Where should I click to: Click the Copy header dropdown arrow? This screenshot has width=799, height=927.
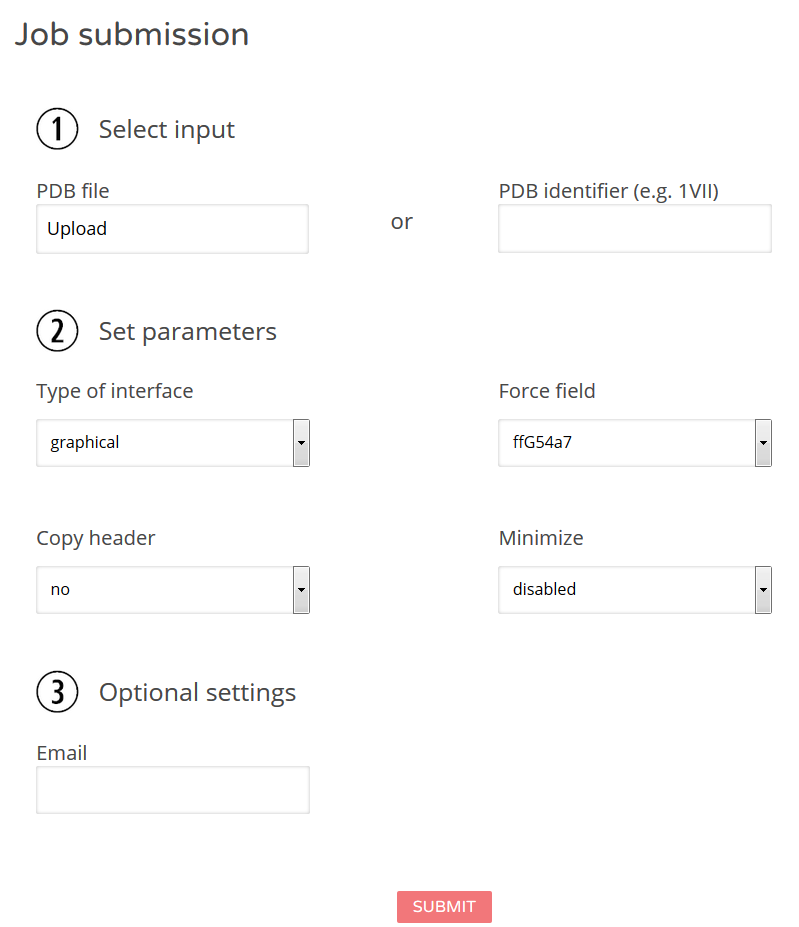pyautogui.click(x=302, y=590)
